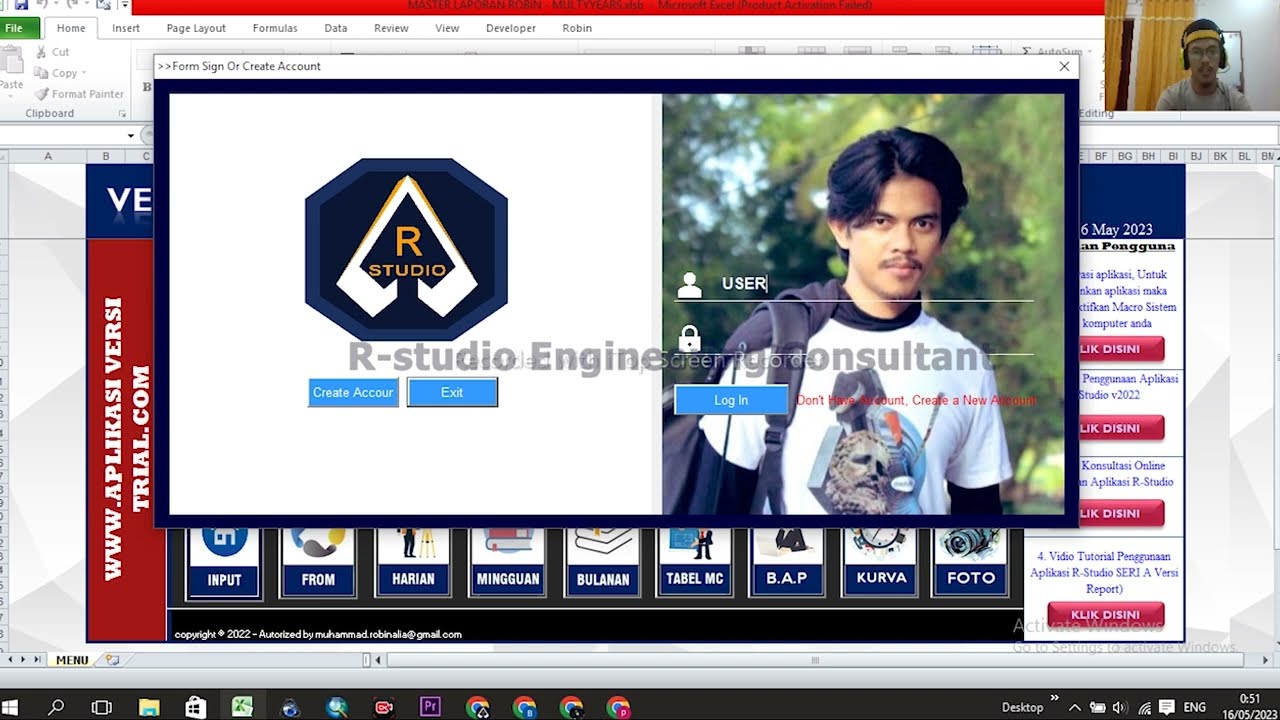Click the ENG language indicator
This screenshot has width=1280, height=720.
pyautogui.click(x=1195, y=707)
